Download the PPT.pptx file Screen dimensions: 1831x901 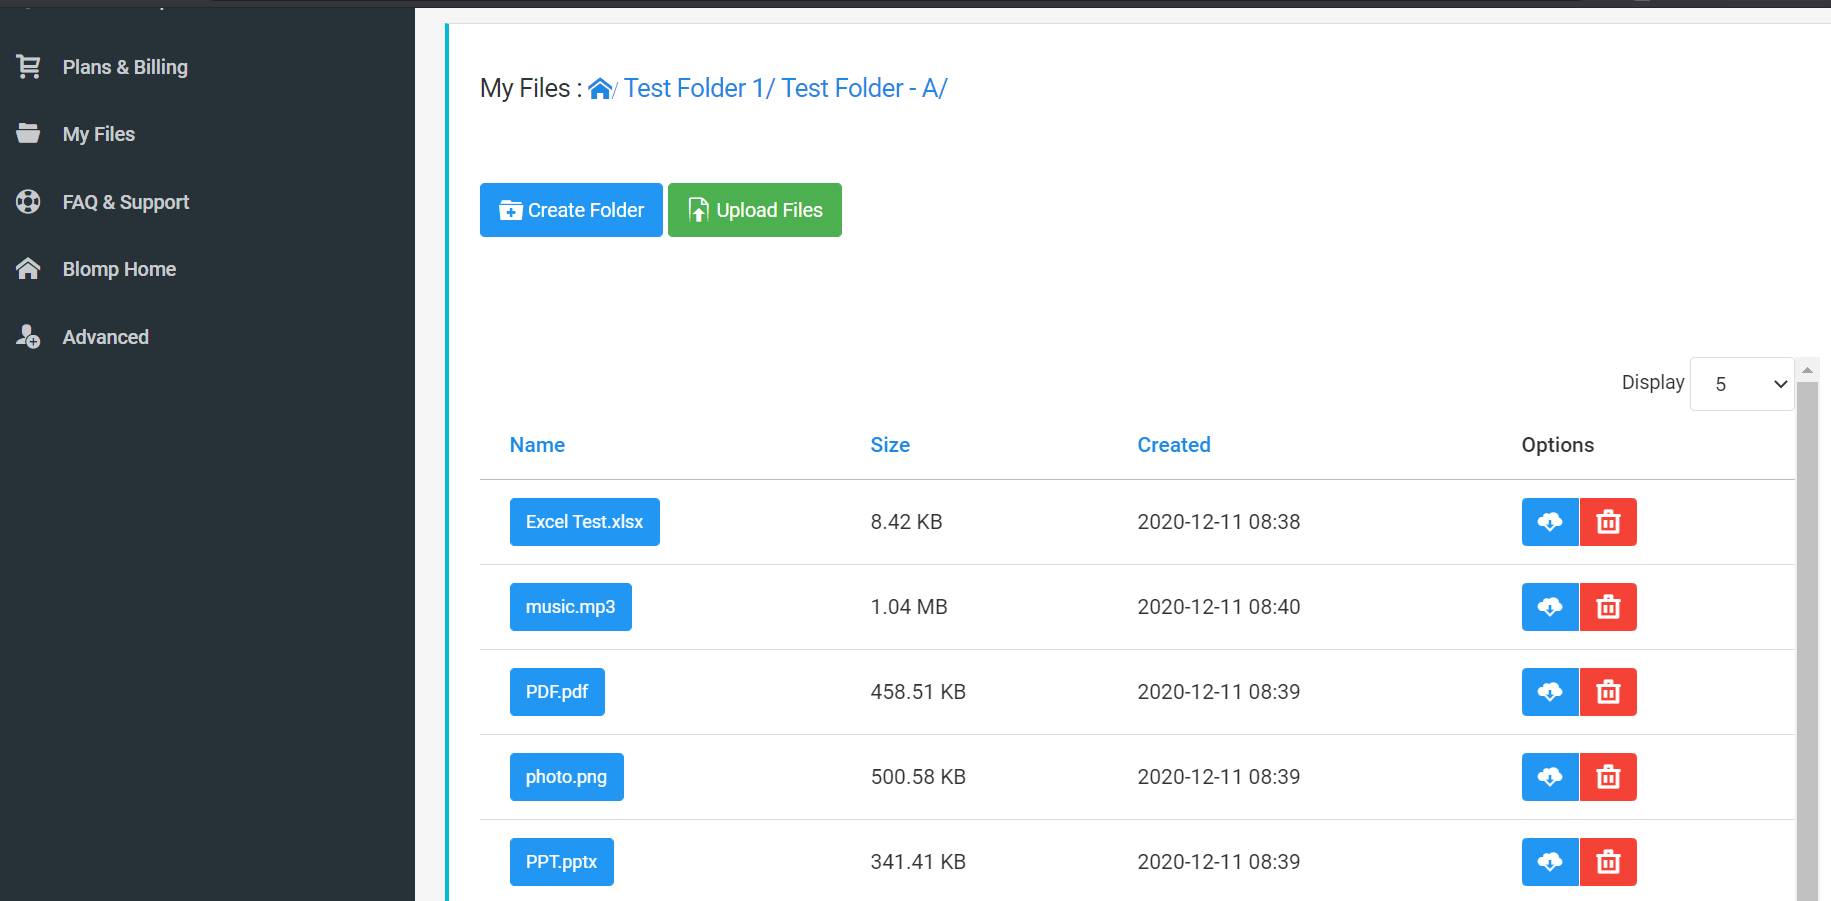click(x=1549, y=862)
